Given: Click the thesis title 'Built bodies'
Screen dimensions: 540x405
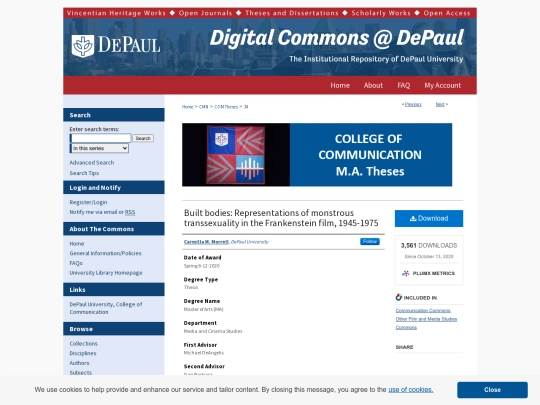Looking at the screenshot, I should pyautogui.click(x=281, y=218).
